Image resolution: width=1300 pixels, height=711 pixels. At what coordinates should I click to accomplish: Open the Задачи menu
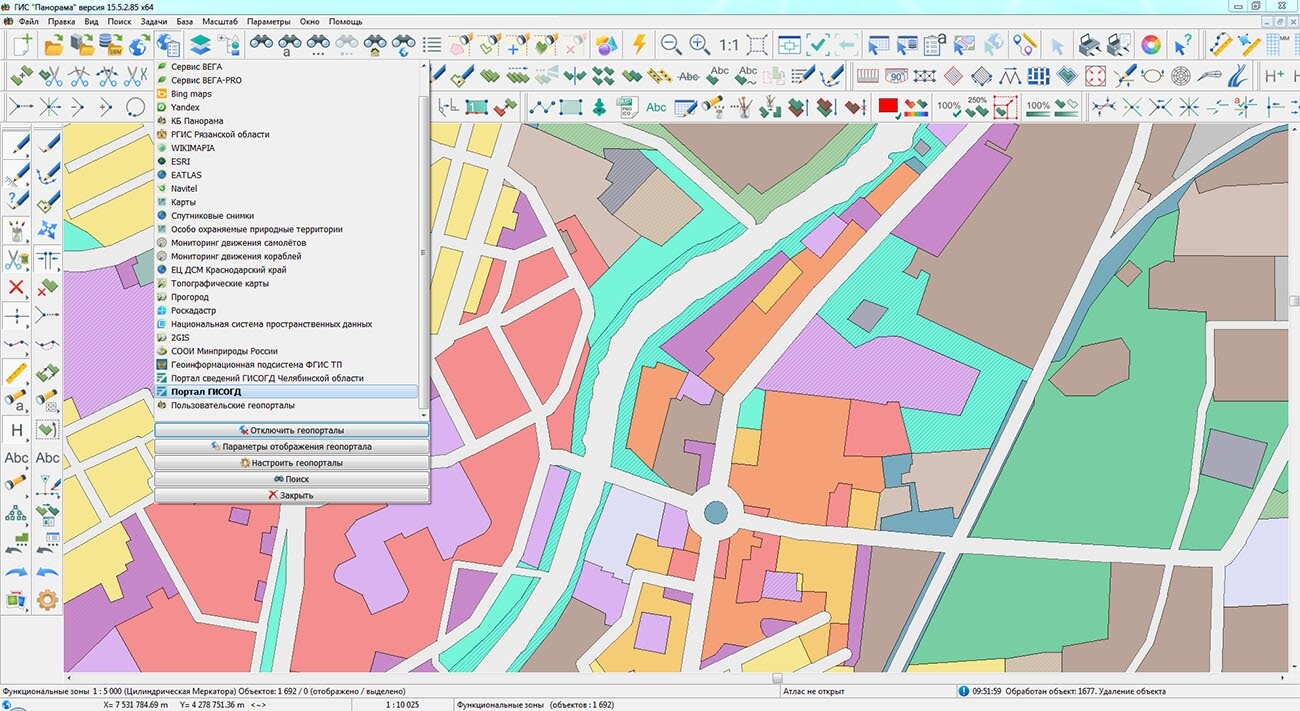coord(154,21)
